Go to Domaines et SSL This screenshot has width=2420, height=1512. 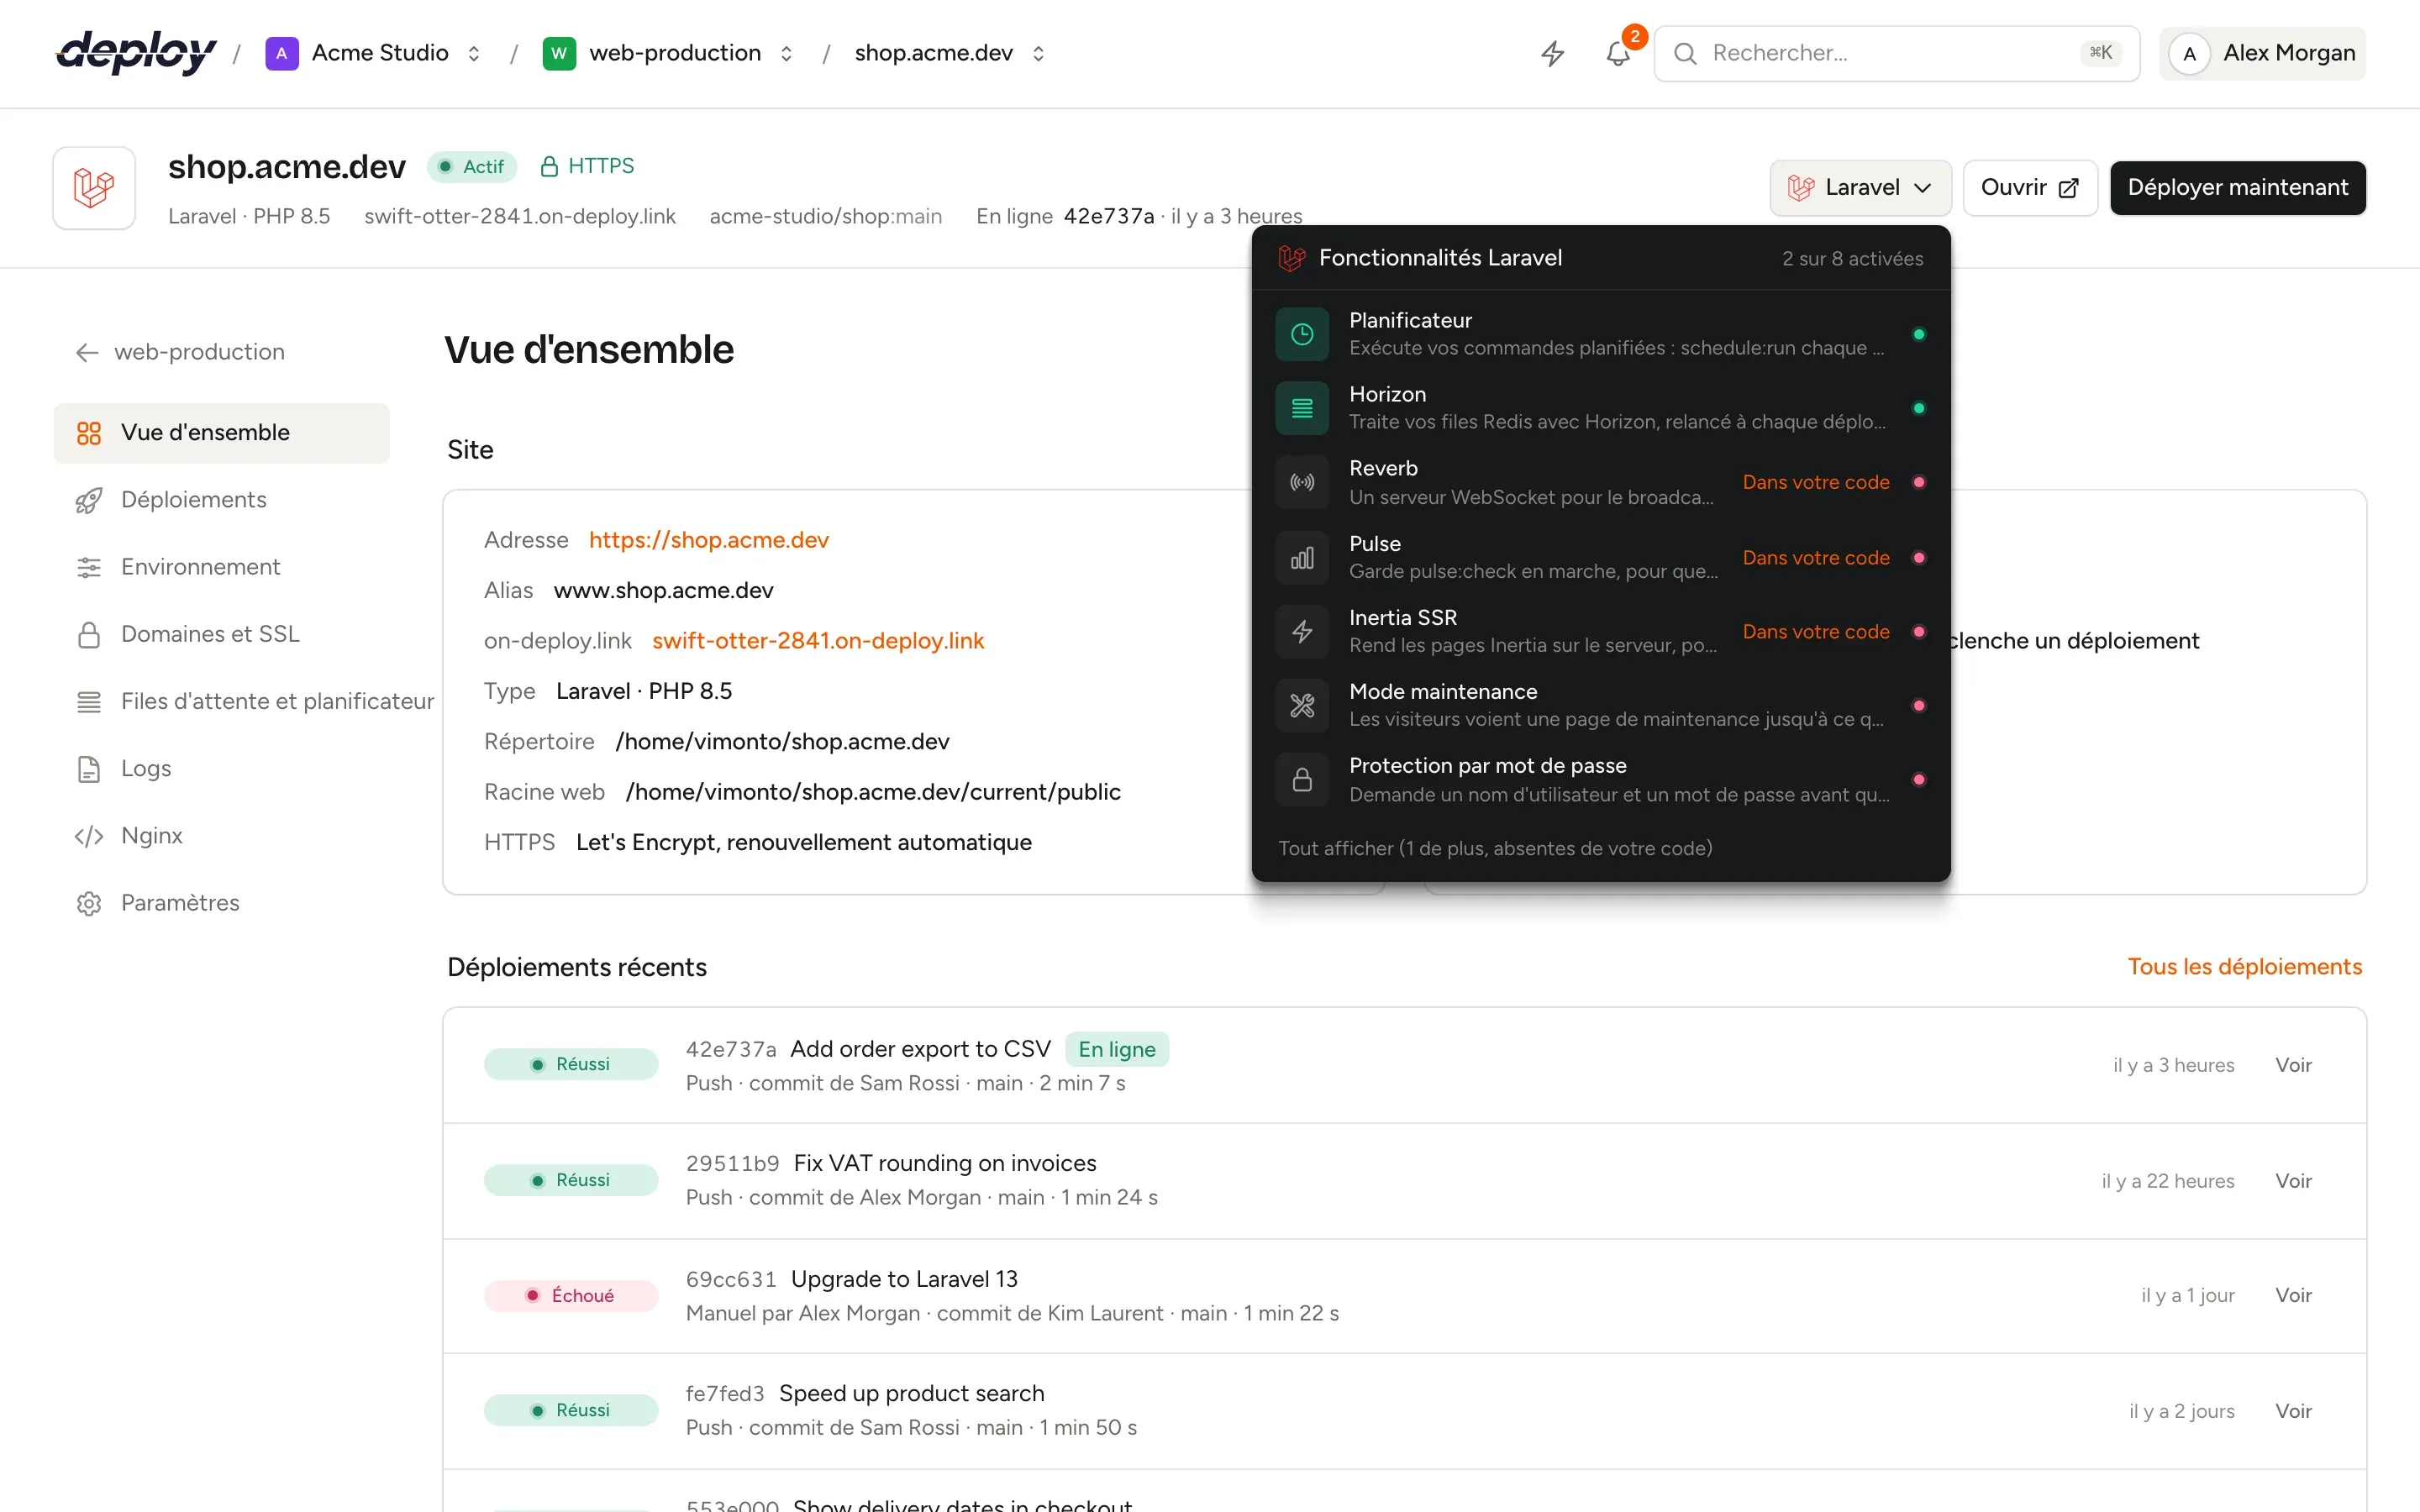click(x=222, y=634)
